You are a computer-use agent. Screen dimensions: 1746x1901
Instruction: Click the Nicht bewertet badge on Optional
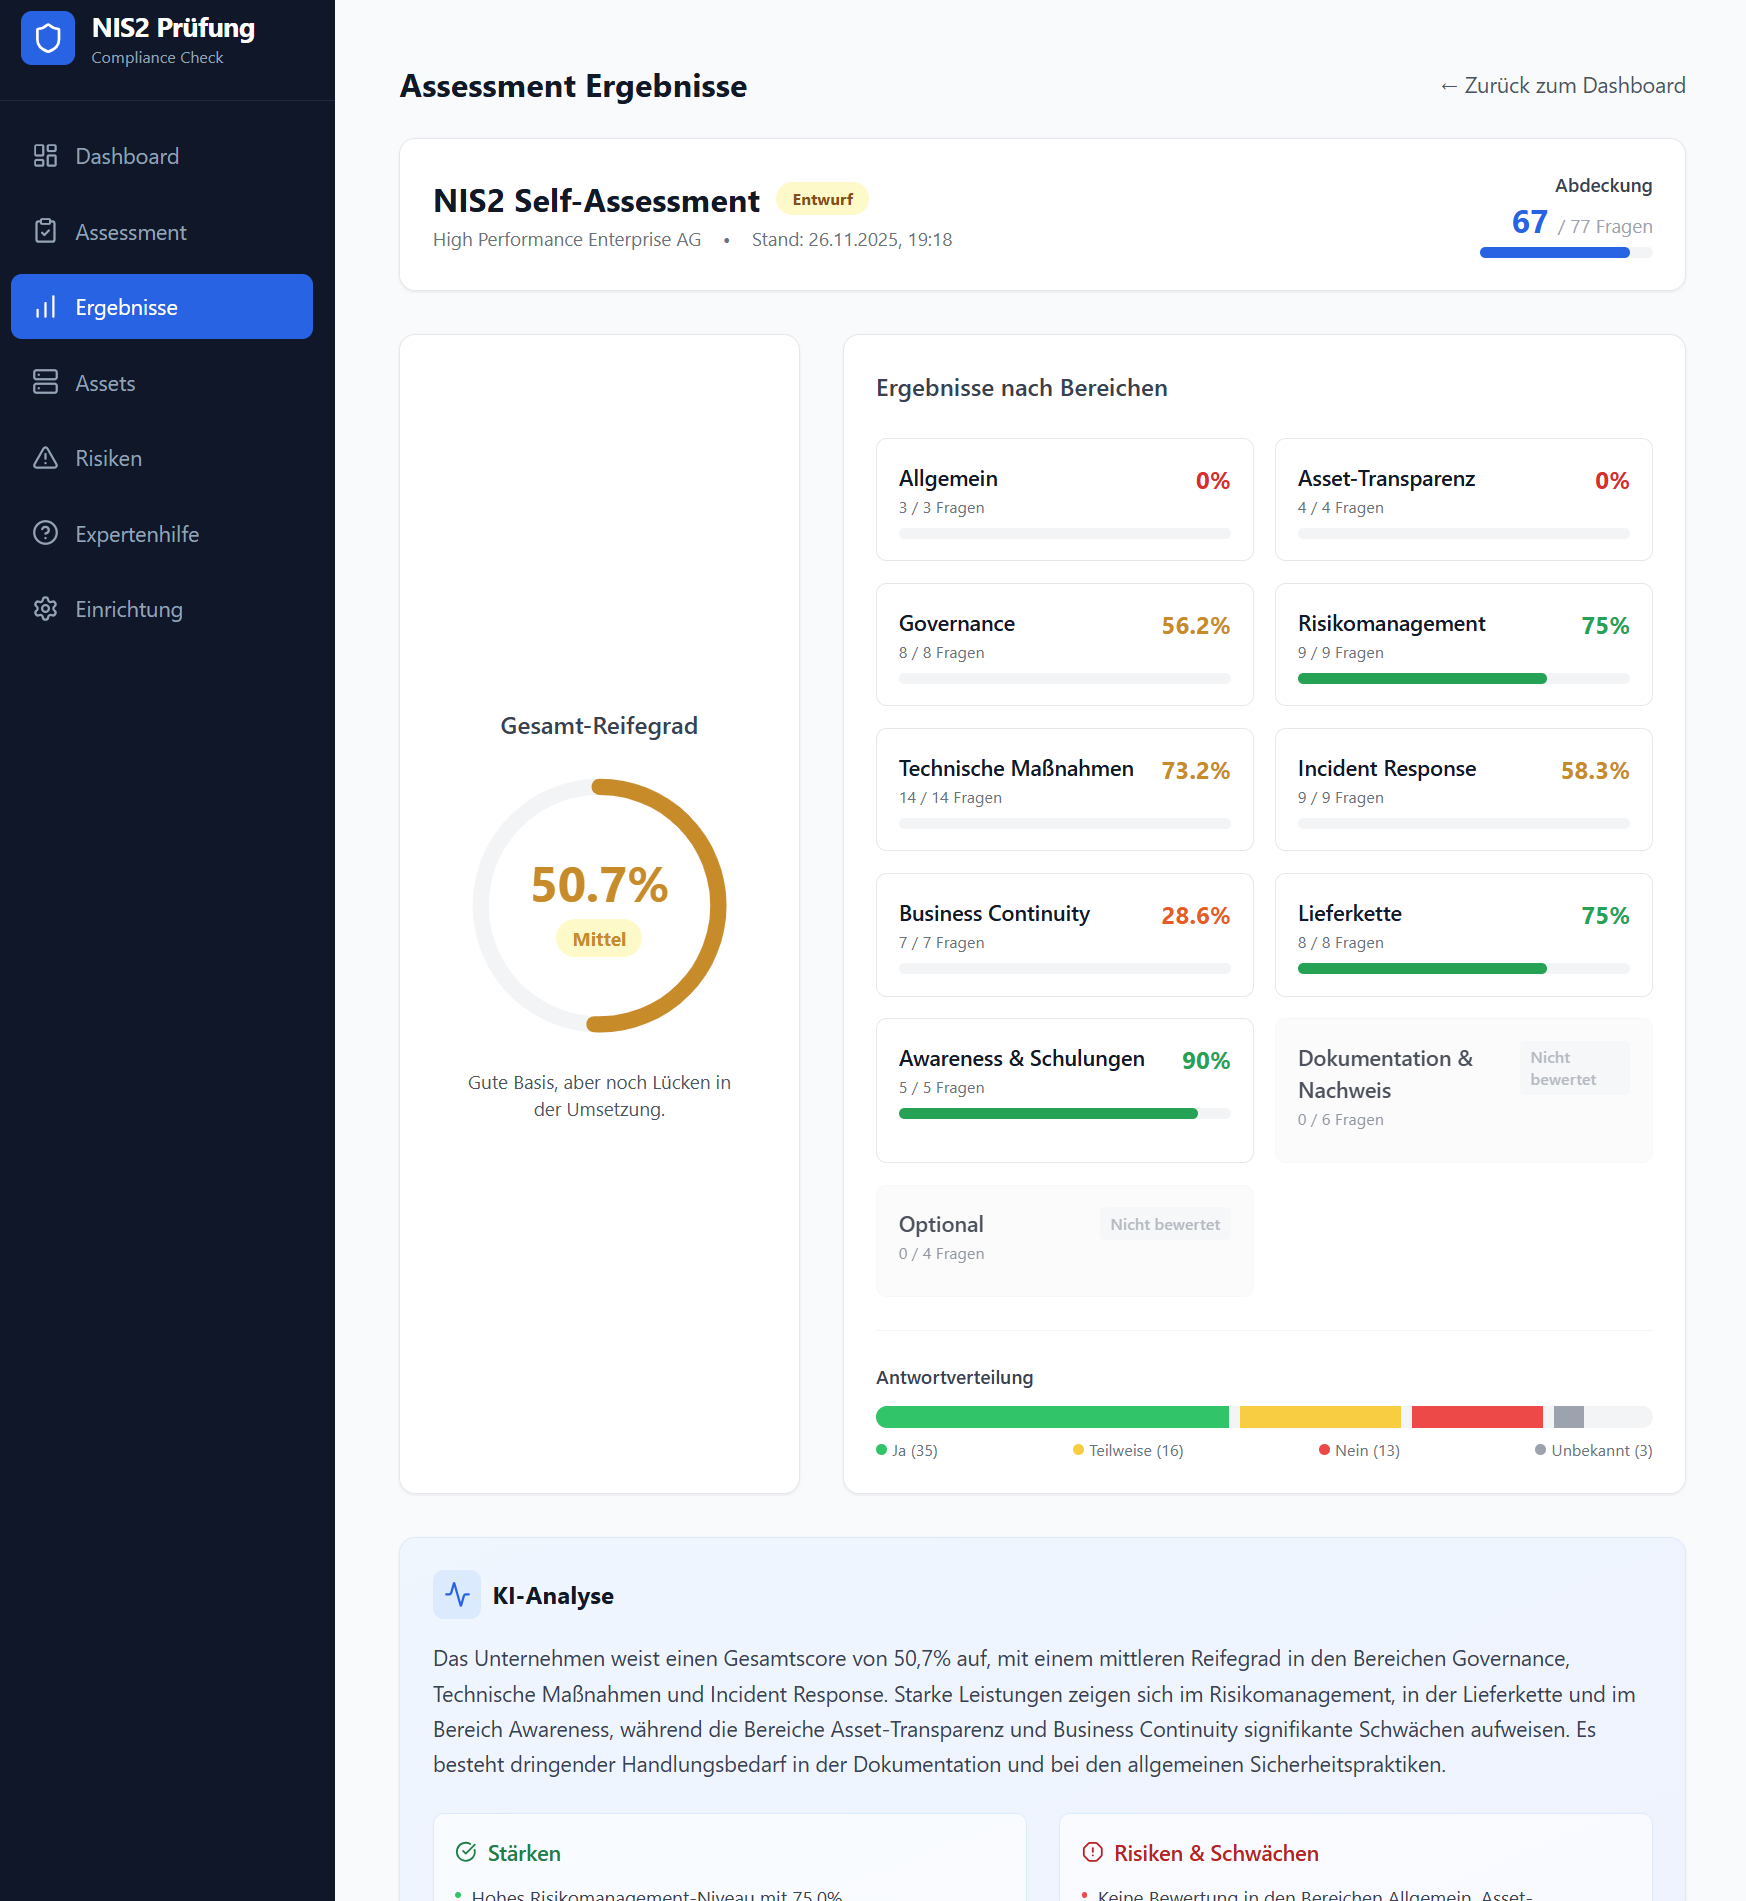(x=1163, y=1224)
